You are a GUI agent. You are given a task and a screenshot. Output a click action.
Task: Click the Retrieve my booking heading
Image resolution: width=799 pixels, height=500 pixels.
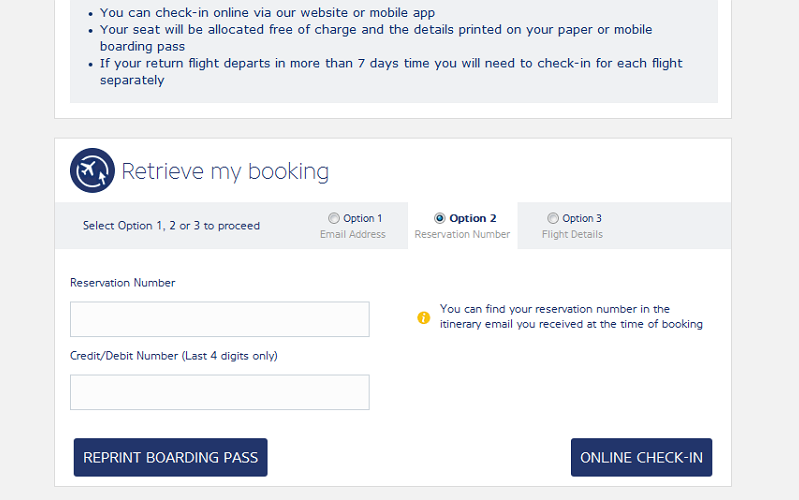tap(225, 172)
